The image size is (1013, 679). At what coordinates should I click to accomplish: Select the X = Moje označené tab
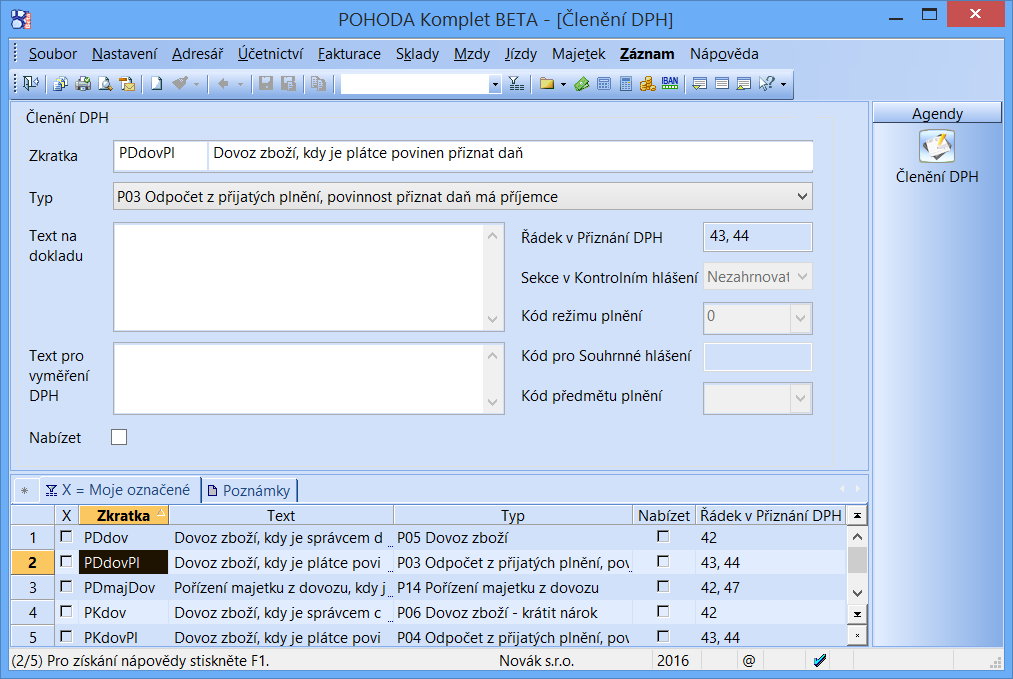tap(119, 490)
